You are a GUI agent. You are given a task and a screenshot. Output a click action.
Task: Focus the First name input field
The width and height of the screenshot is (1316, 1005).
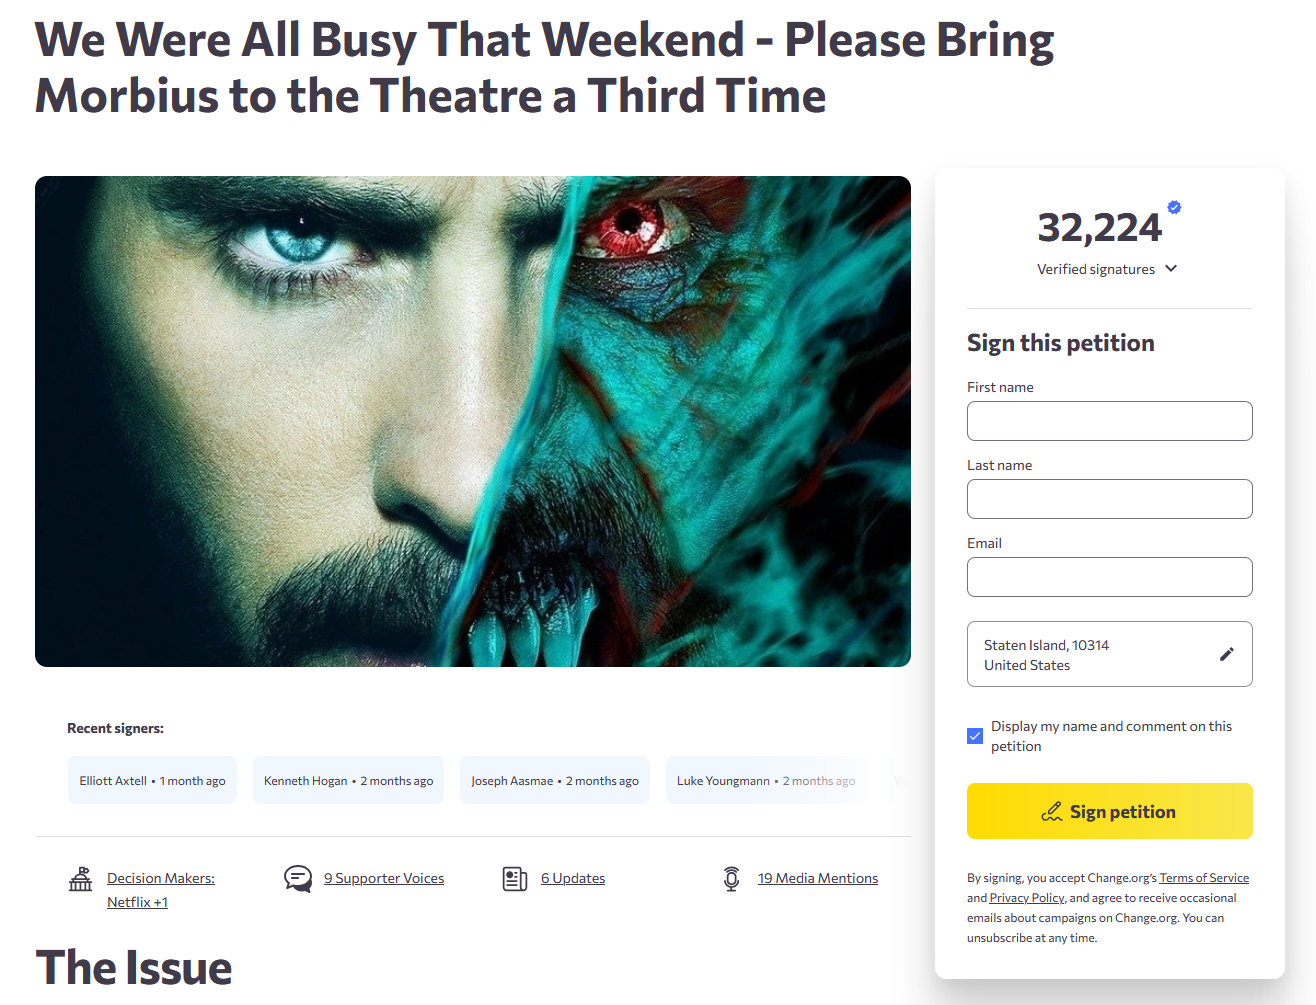coord(1109,421)
